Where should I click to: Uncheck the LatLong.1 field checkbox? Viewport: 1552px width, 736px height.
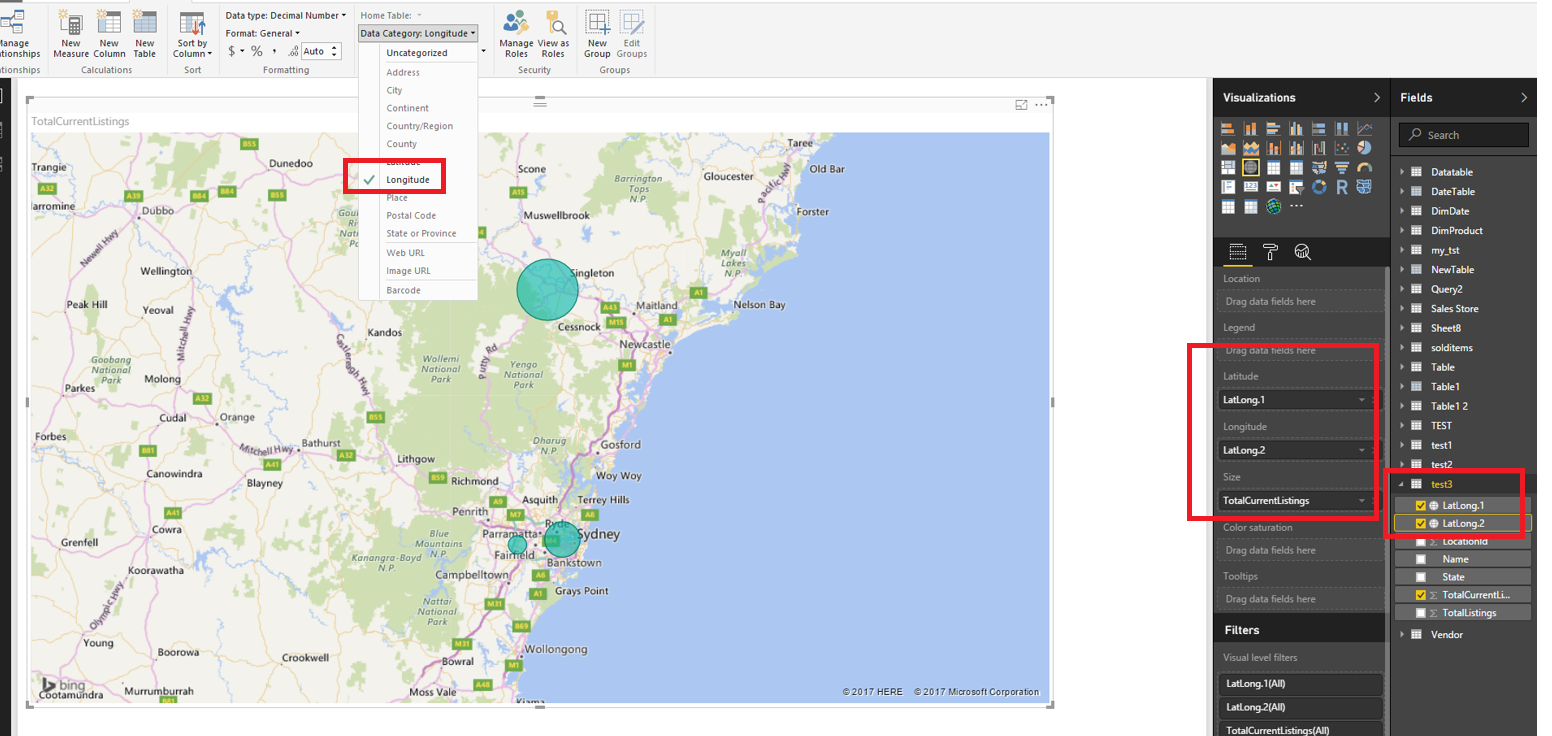[x=1421, y=506]
